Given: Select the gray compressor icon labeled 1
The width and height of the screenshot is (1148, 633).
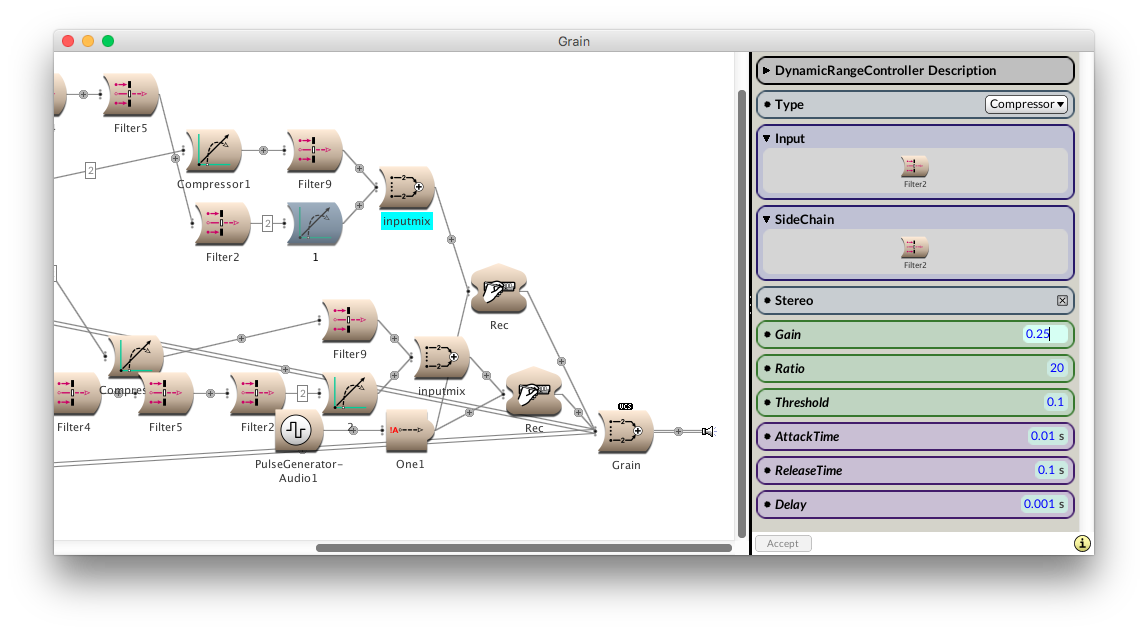Looking at the screenshot, I should click(x=315, y=224).
